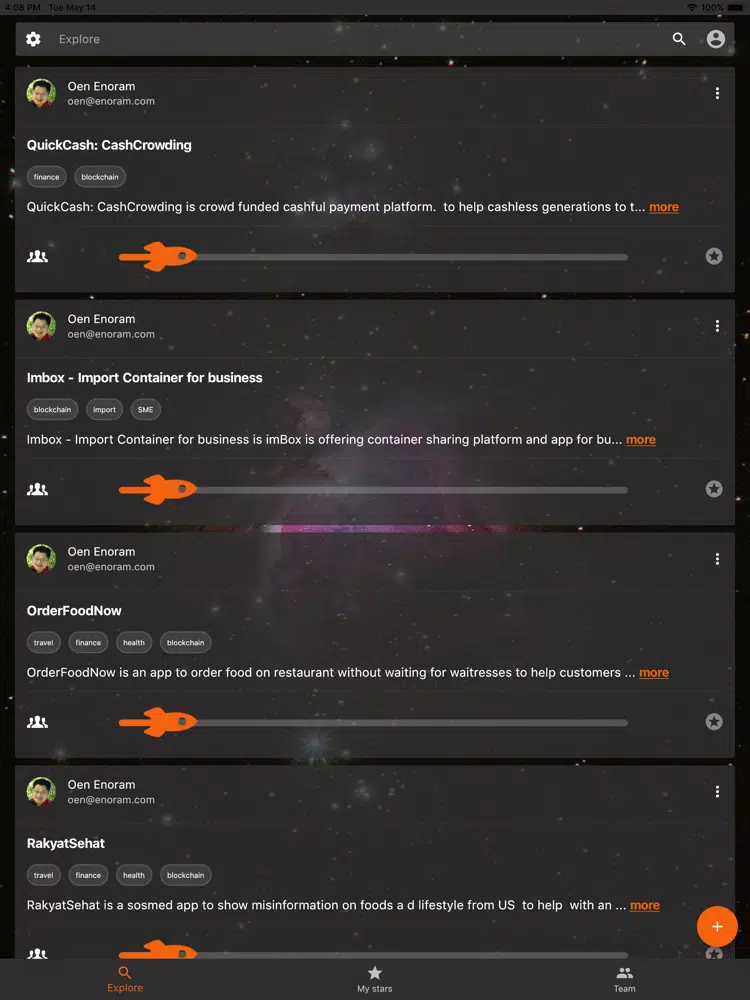Click Oen Enoram avatar on Imbox card
The height and width of the screenshot is (1000, 750).
[41, 325]
